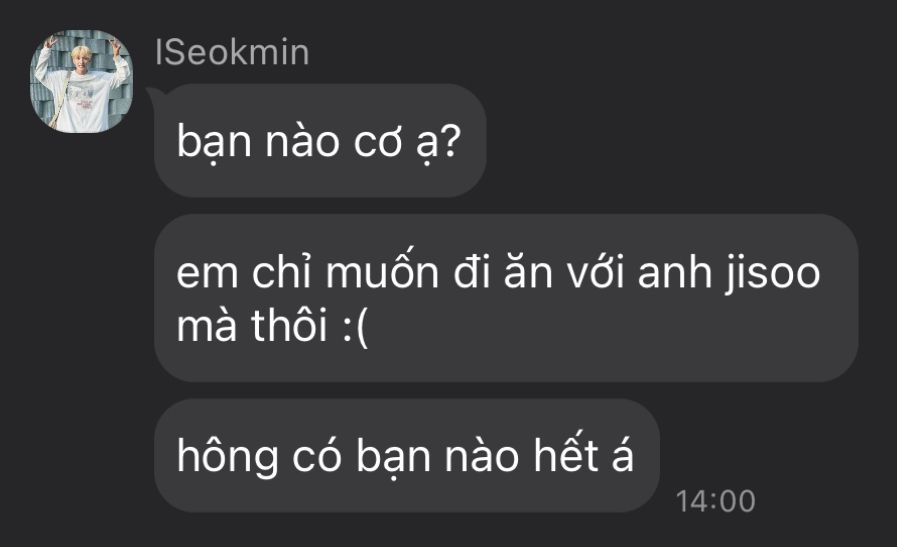Screen dimensions: 897x547
Task: Click the word 'jisoo' in the second message
Action: pyautogui.click(x=773, y=274)
